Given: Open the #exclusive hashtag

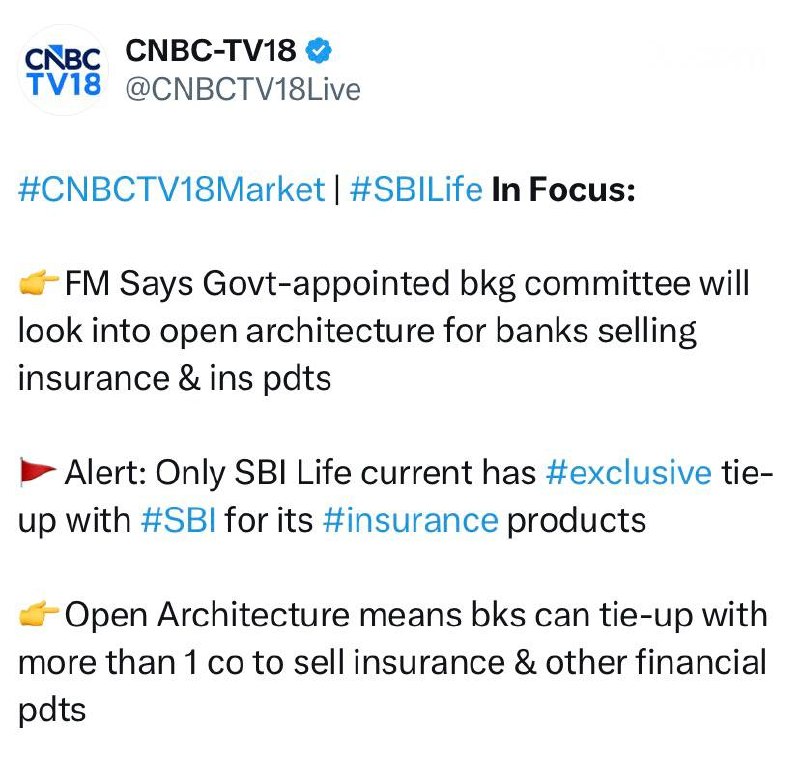Looking at the screenshot, I should (628, 473).
